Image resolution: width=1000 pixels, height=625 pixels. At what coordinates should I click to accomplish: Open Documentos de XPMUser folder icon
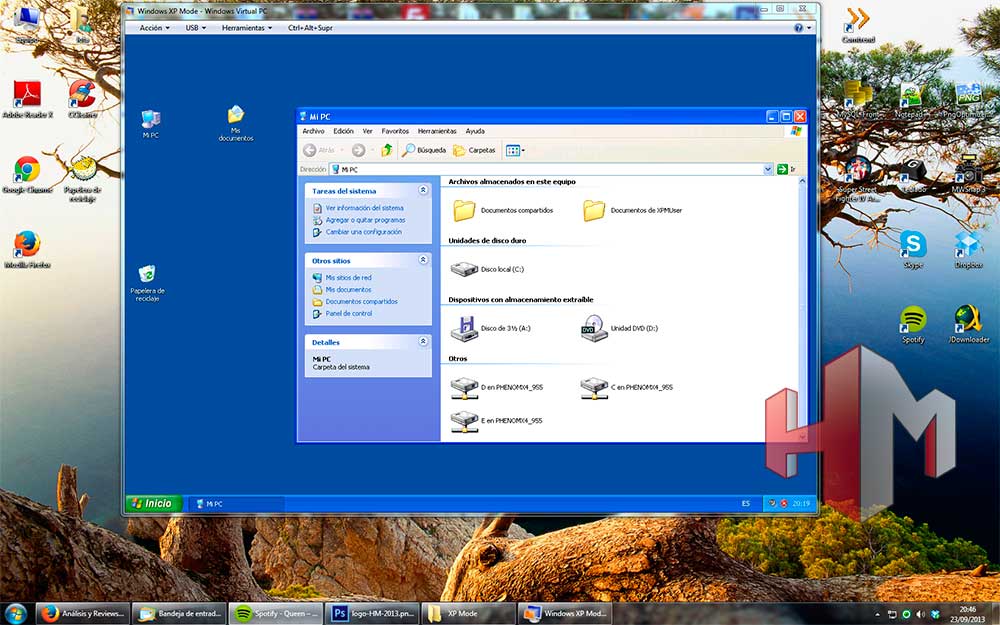tap(594, 210)
